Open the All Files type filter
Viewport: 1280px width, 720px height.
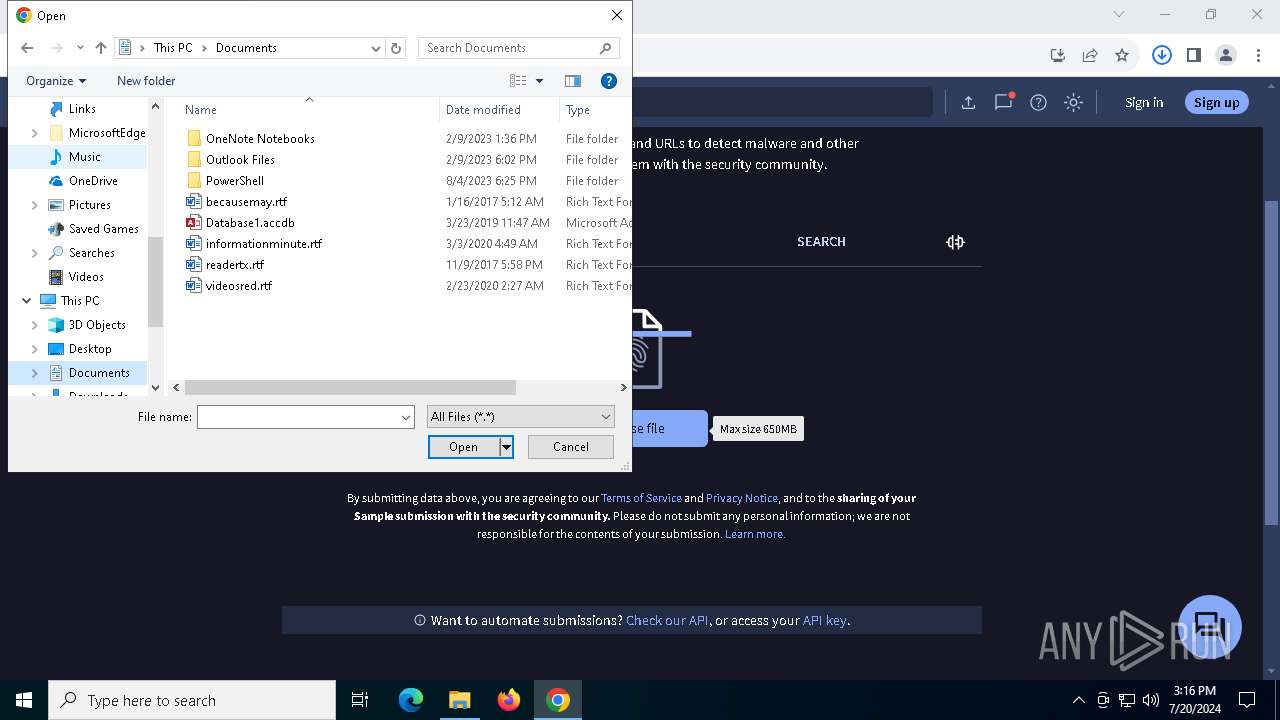(x=520, y=417)
